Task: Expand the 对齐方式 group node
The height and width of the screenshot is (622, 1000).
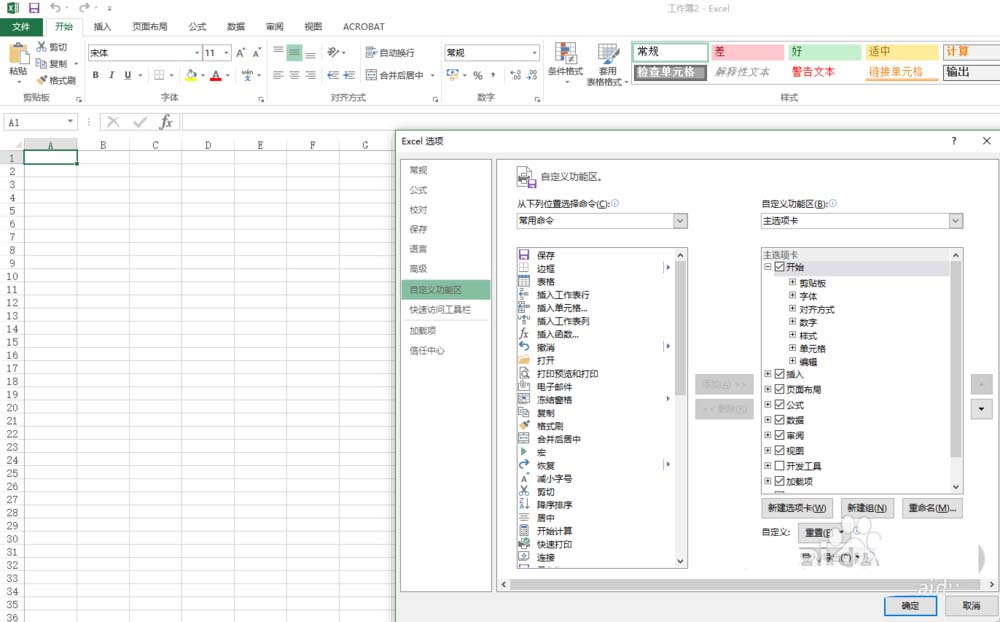Action: pos(792,309)
